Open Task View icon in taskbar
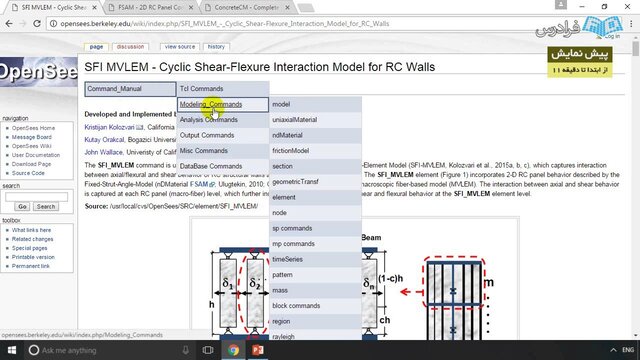This screenshot has height=360, width=640. pos(208,350)
